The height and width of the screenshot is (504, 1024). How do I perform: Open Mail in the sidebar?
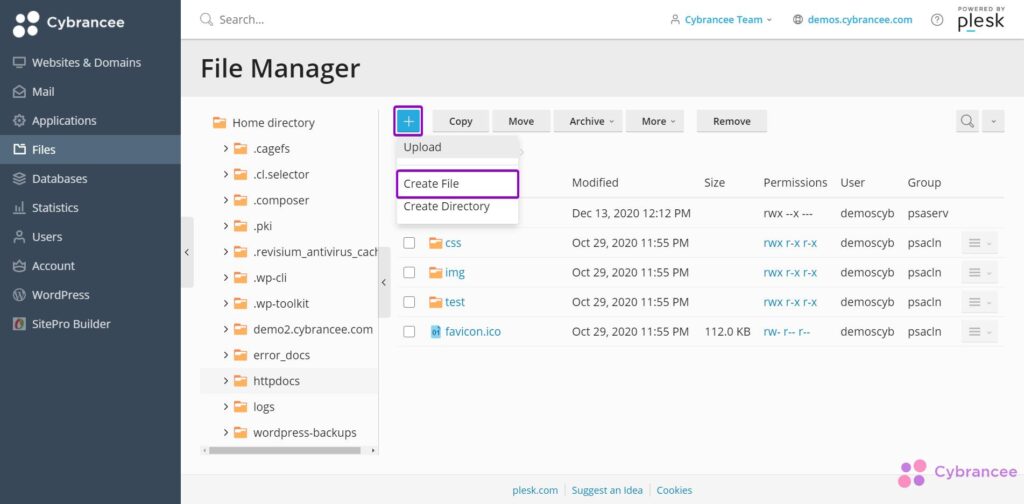[90, 92]
